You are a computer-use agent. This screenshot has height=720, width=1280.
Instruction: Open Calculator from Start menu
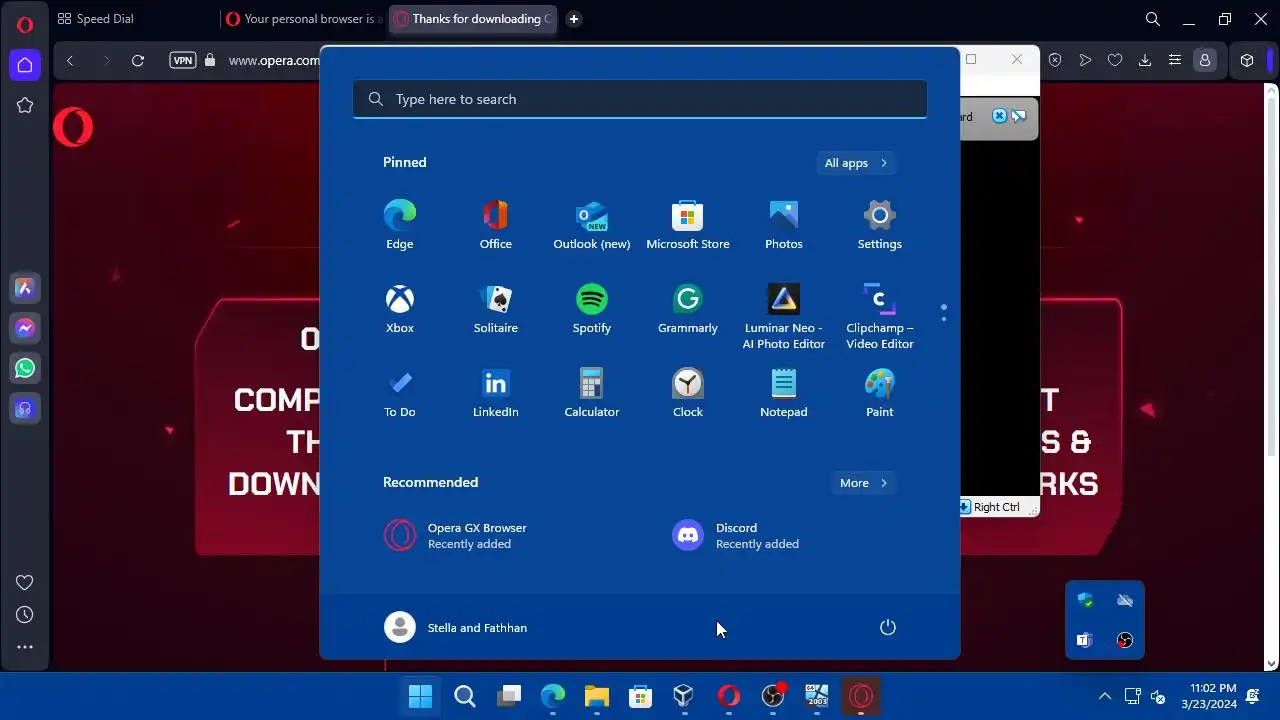coord(591,393)
